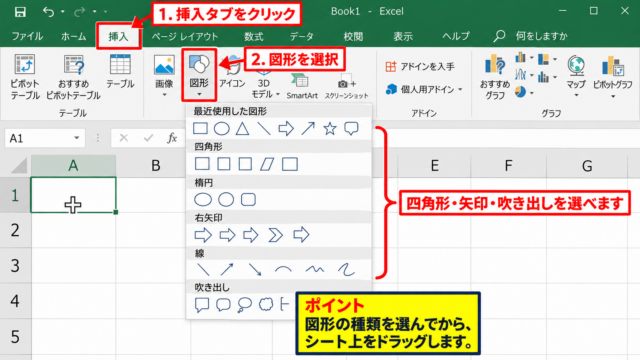
Task: Open the ヘルプ tab
Action: pyautogui.click(x=456, y=36)
